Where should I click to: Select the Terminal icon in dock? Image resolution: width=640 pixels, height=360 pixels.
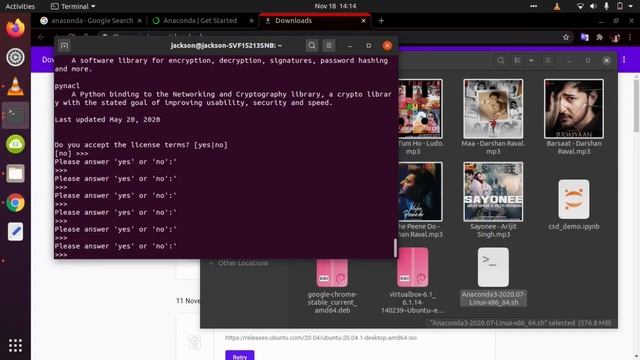point(16,115)
